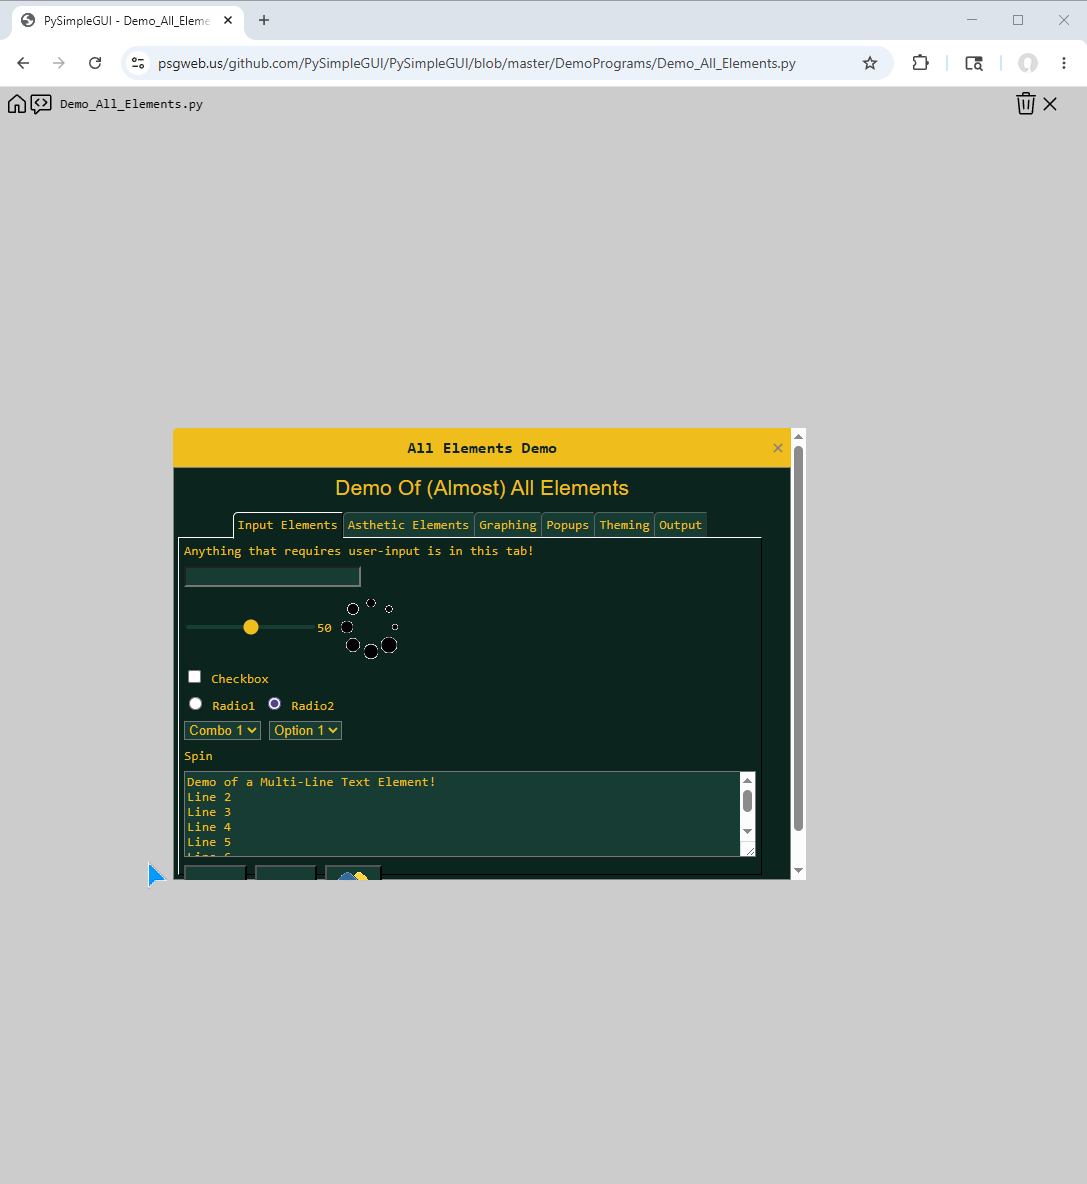Open the Chrome three-dot menu
Image resolution: width=1087 pixels, height=1184 pixels.
[1064, 63]
